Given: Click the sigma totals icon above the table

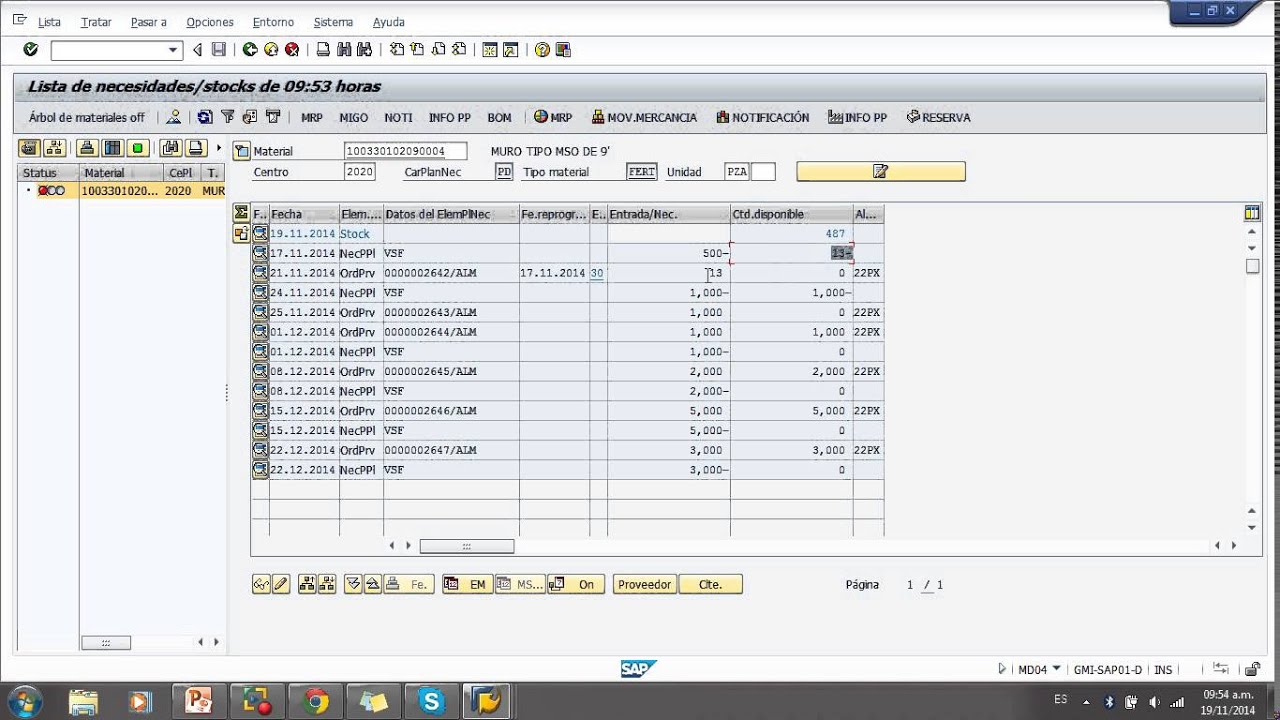Looking at the screenshot, I should (241, 213).
